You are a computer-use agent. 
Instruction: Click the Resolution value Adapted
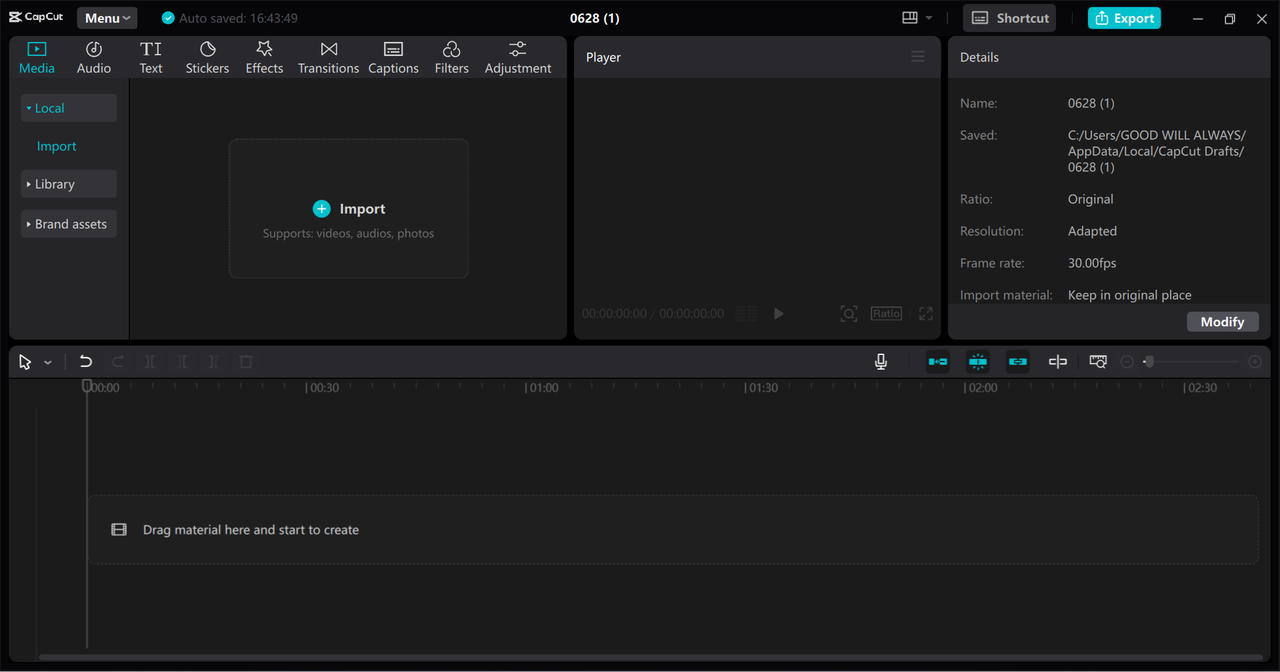click(x=1092, y=231)
